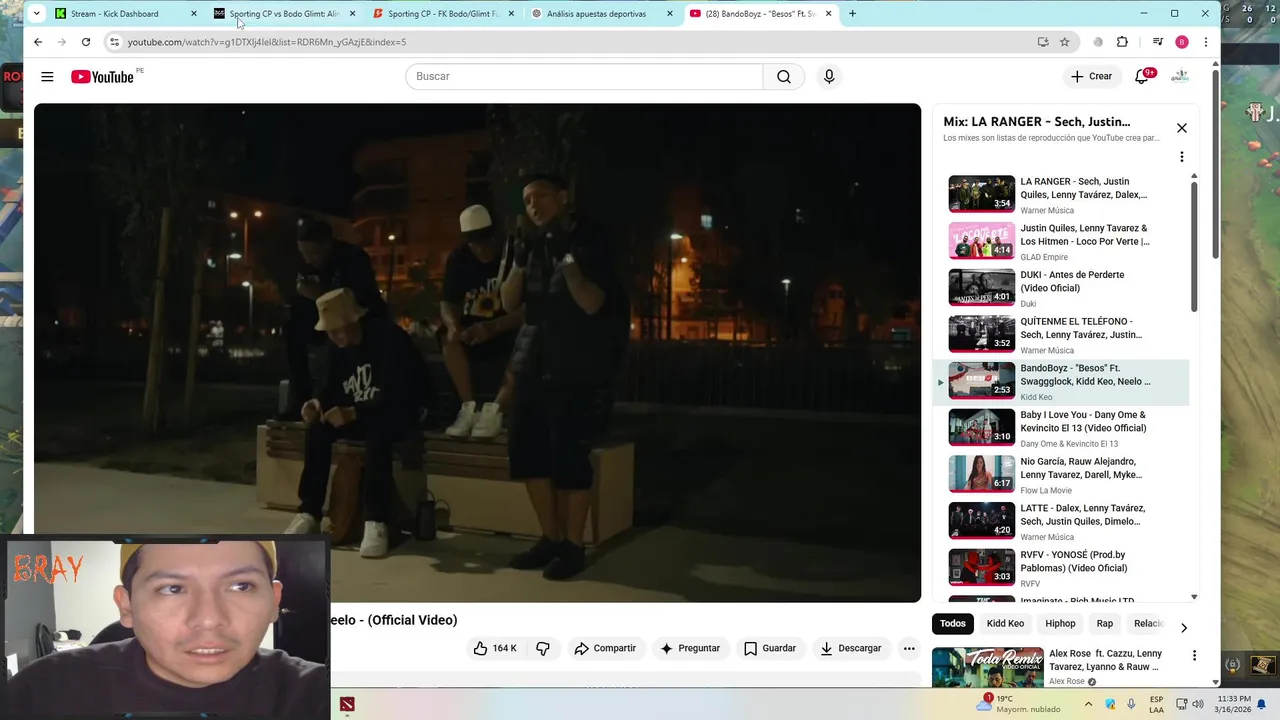The height and width of the screenshot is (720, 1280).
Task: Open the volume control in tray
Action: (1198, 704)
